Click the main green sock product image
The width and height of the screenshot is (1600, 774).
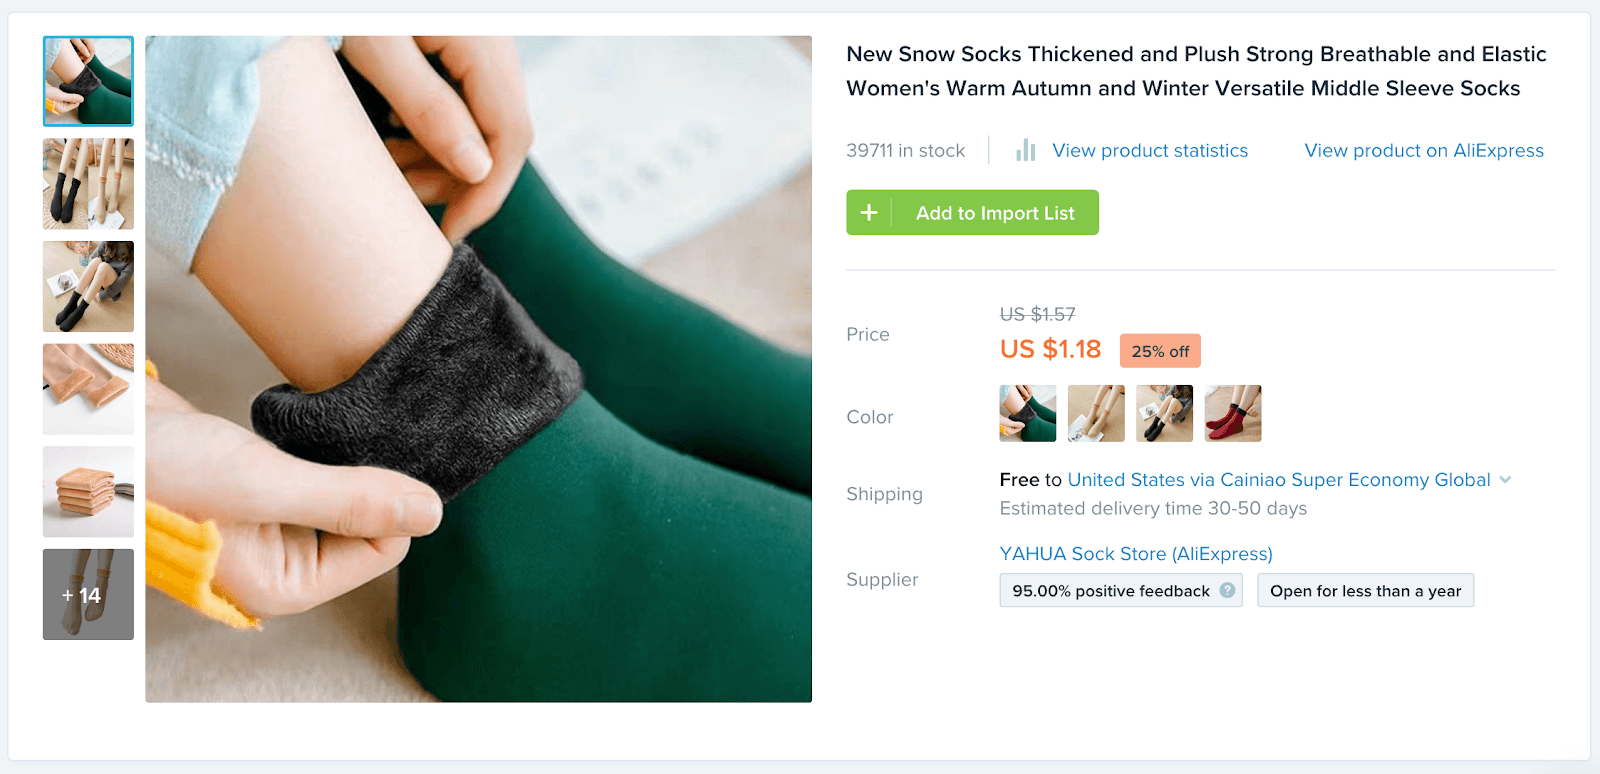(x=478, y=369)
